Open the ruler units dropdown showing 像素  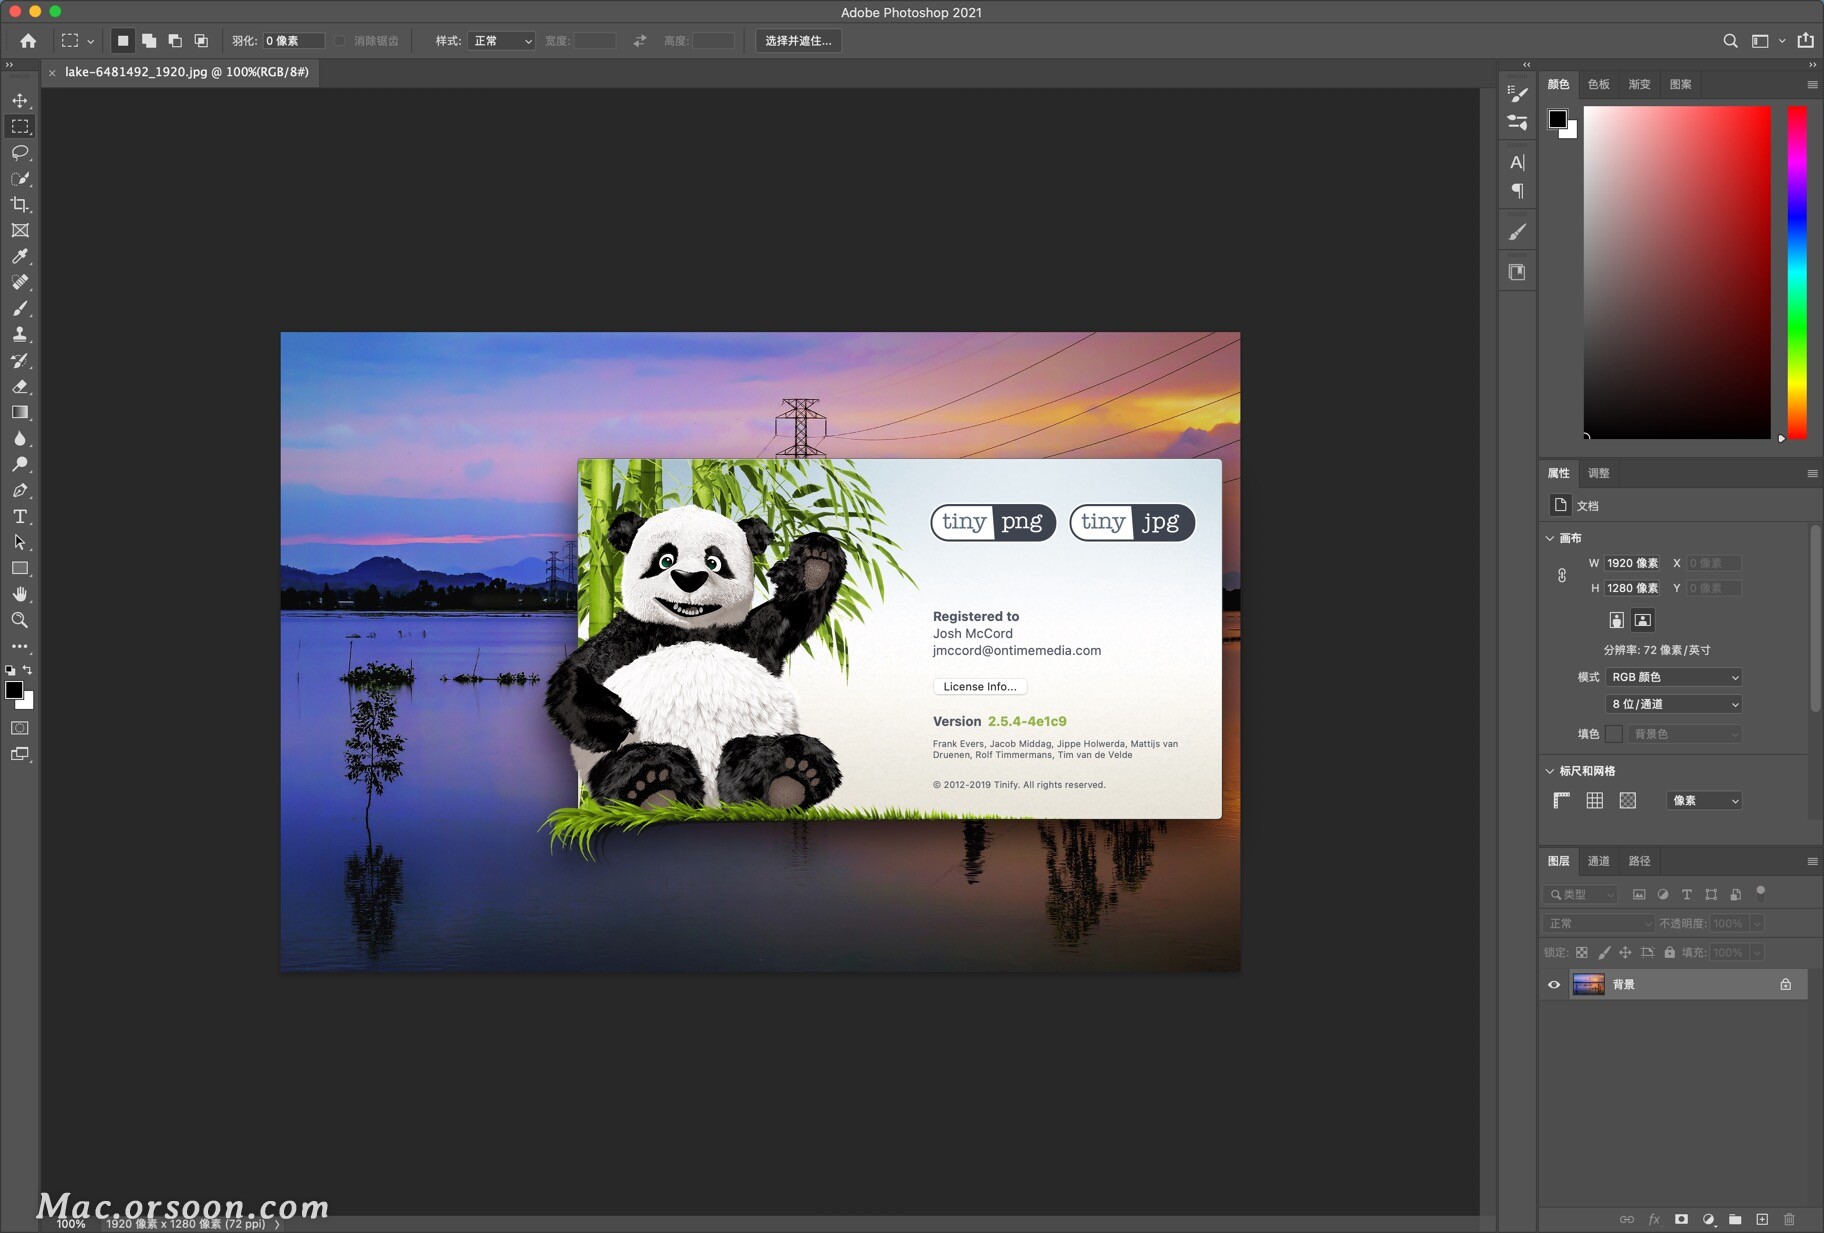[1704, 800]
